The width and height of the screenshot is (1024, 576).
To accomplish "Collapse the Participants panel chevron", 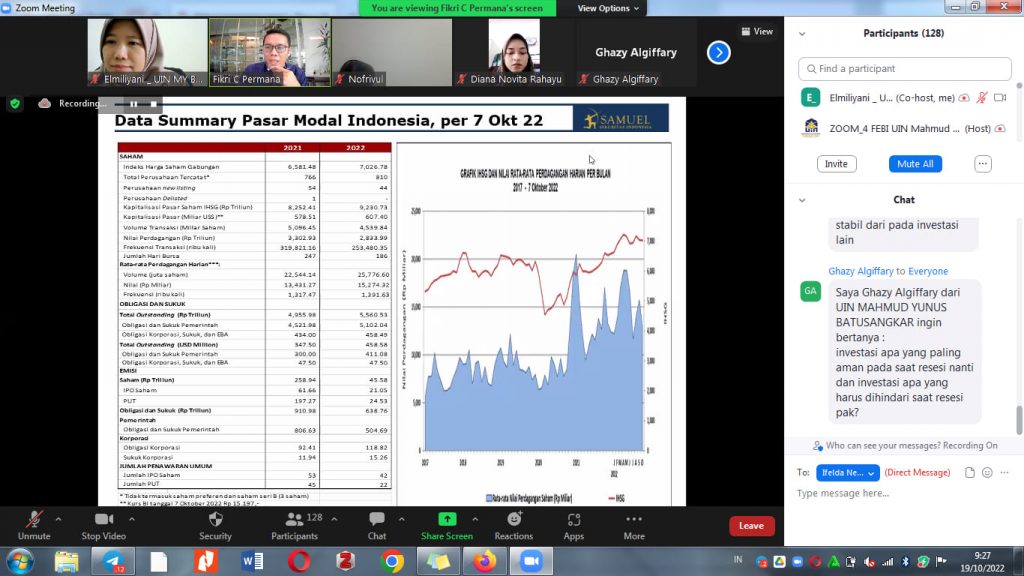I will coord(803,33).
